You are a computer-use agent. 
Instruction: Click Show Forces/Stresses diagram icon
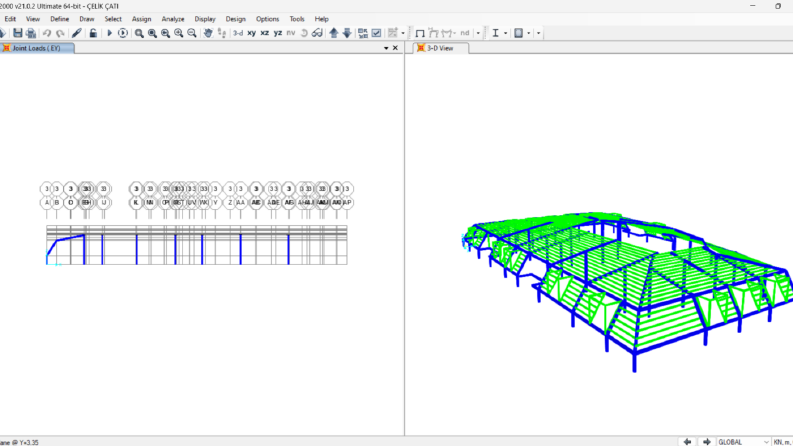[448, 33]
